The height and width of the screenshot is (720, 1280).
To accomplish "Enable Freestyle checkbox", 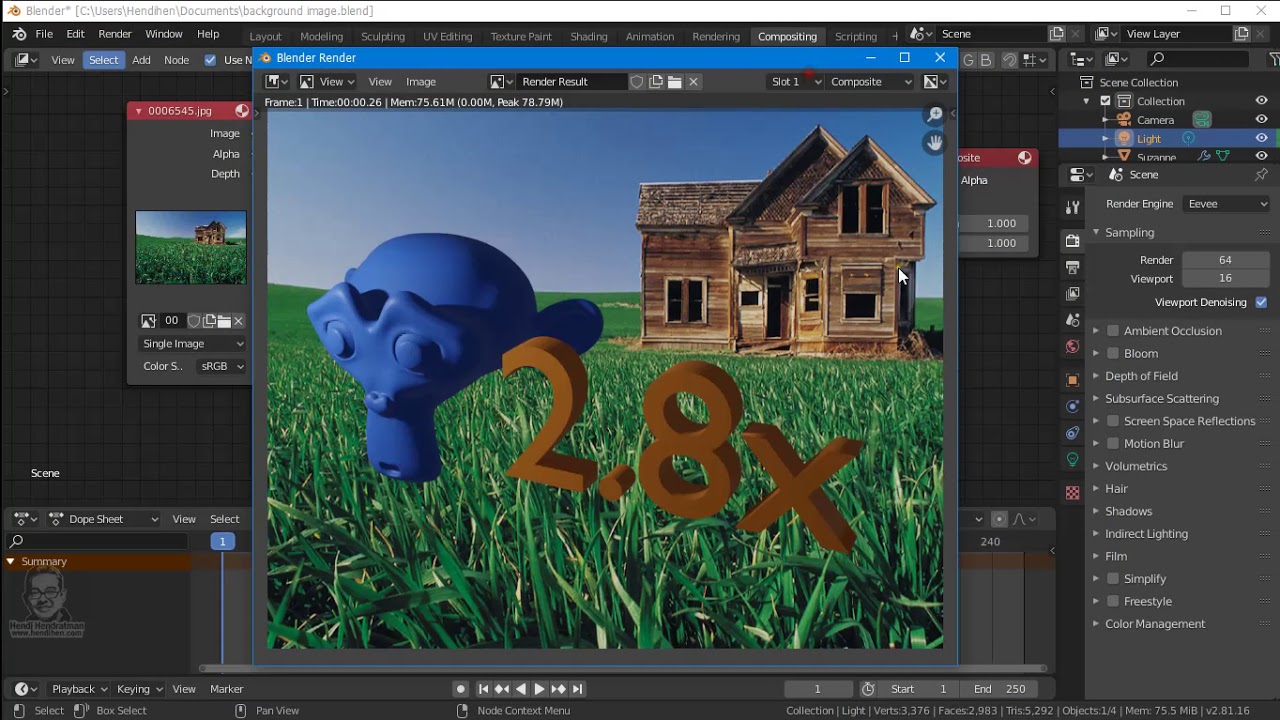I will point(1113,601).
